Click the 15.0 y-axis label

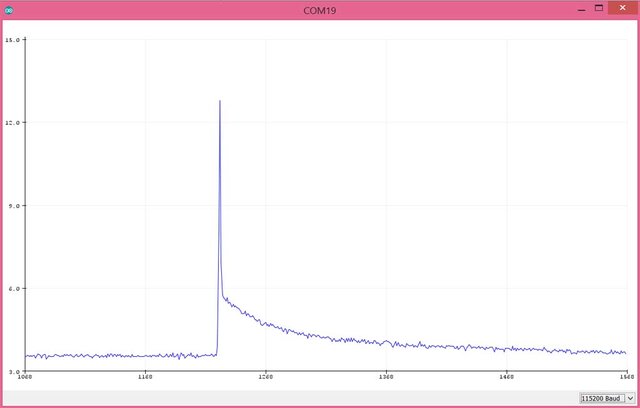pos(13,40)
